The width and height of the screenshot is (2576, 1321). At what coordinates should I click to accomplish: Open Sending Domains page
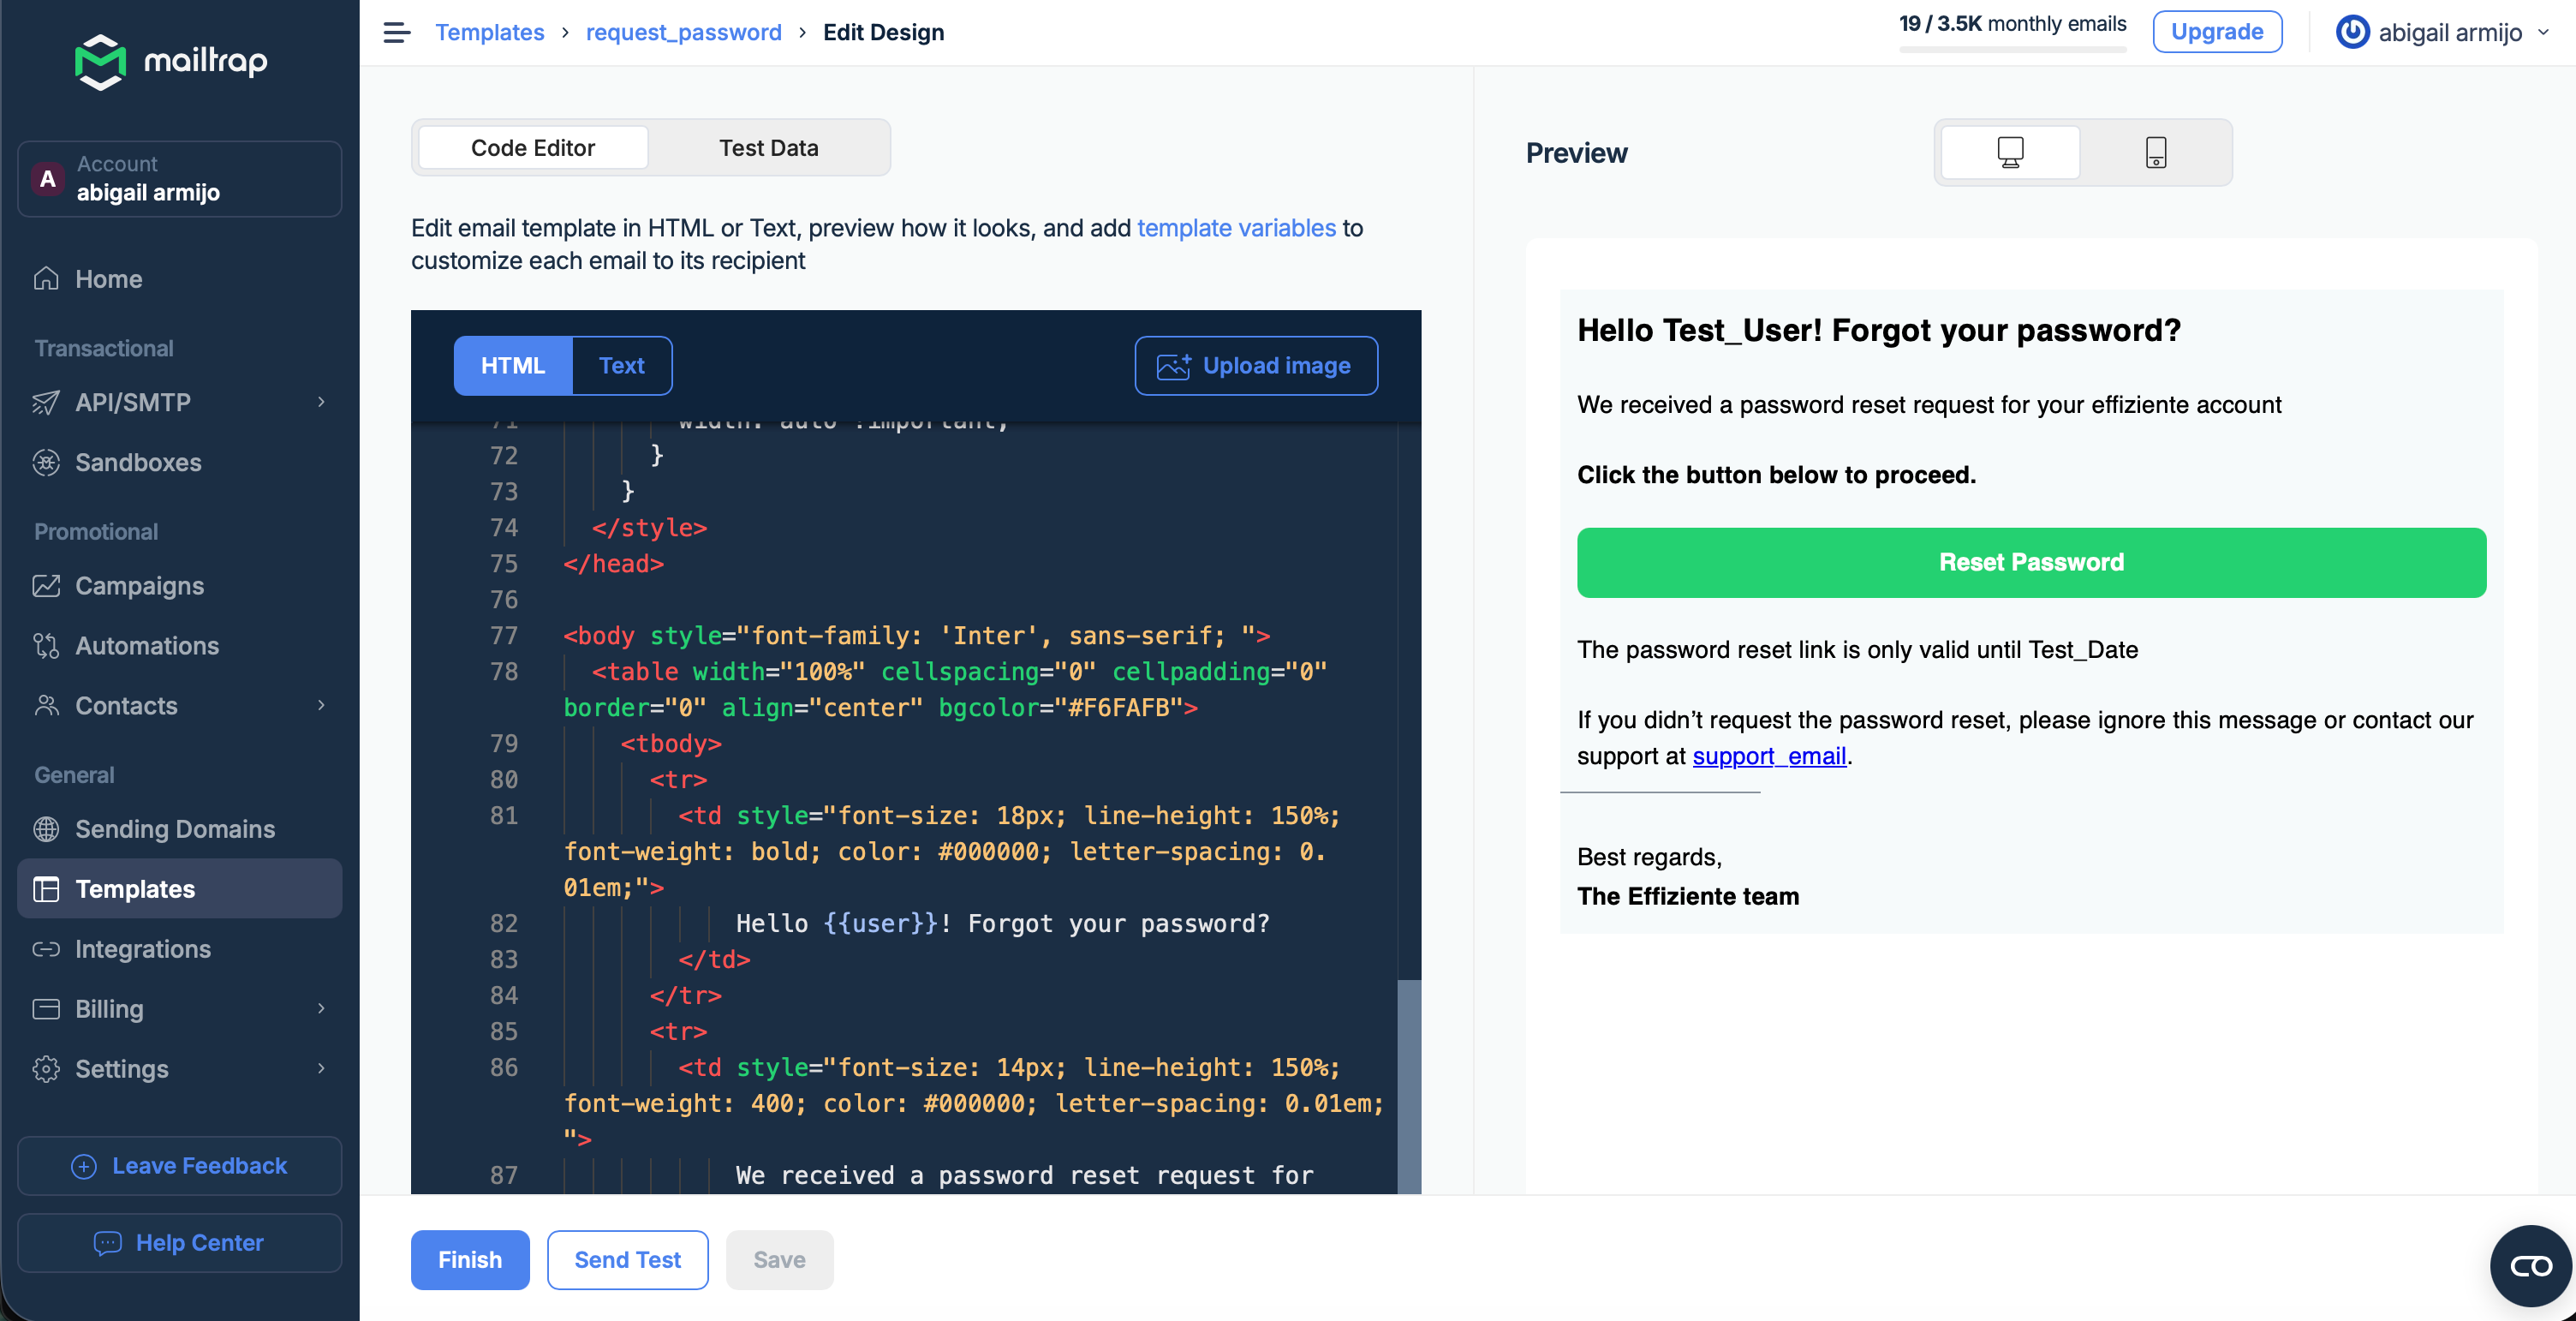(x=175, y=828)
